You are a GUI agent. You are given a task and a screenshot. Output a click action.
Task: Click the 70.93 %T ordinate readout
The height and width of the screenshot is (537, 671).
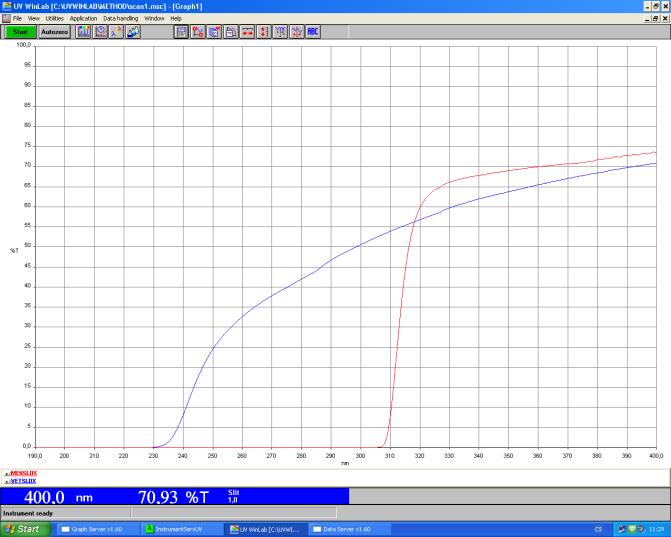tap(173, 497)
